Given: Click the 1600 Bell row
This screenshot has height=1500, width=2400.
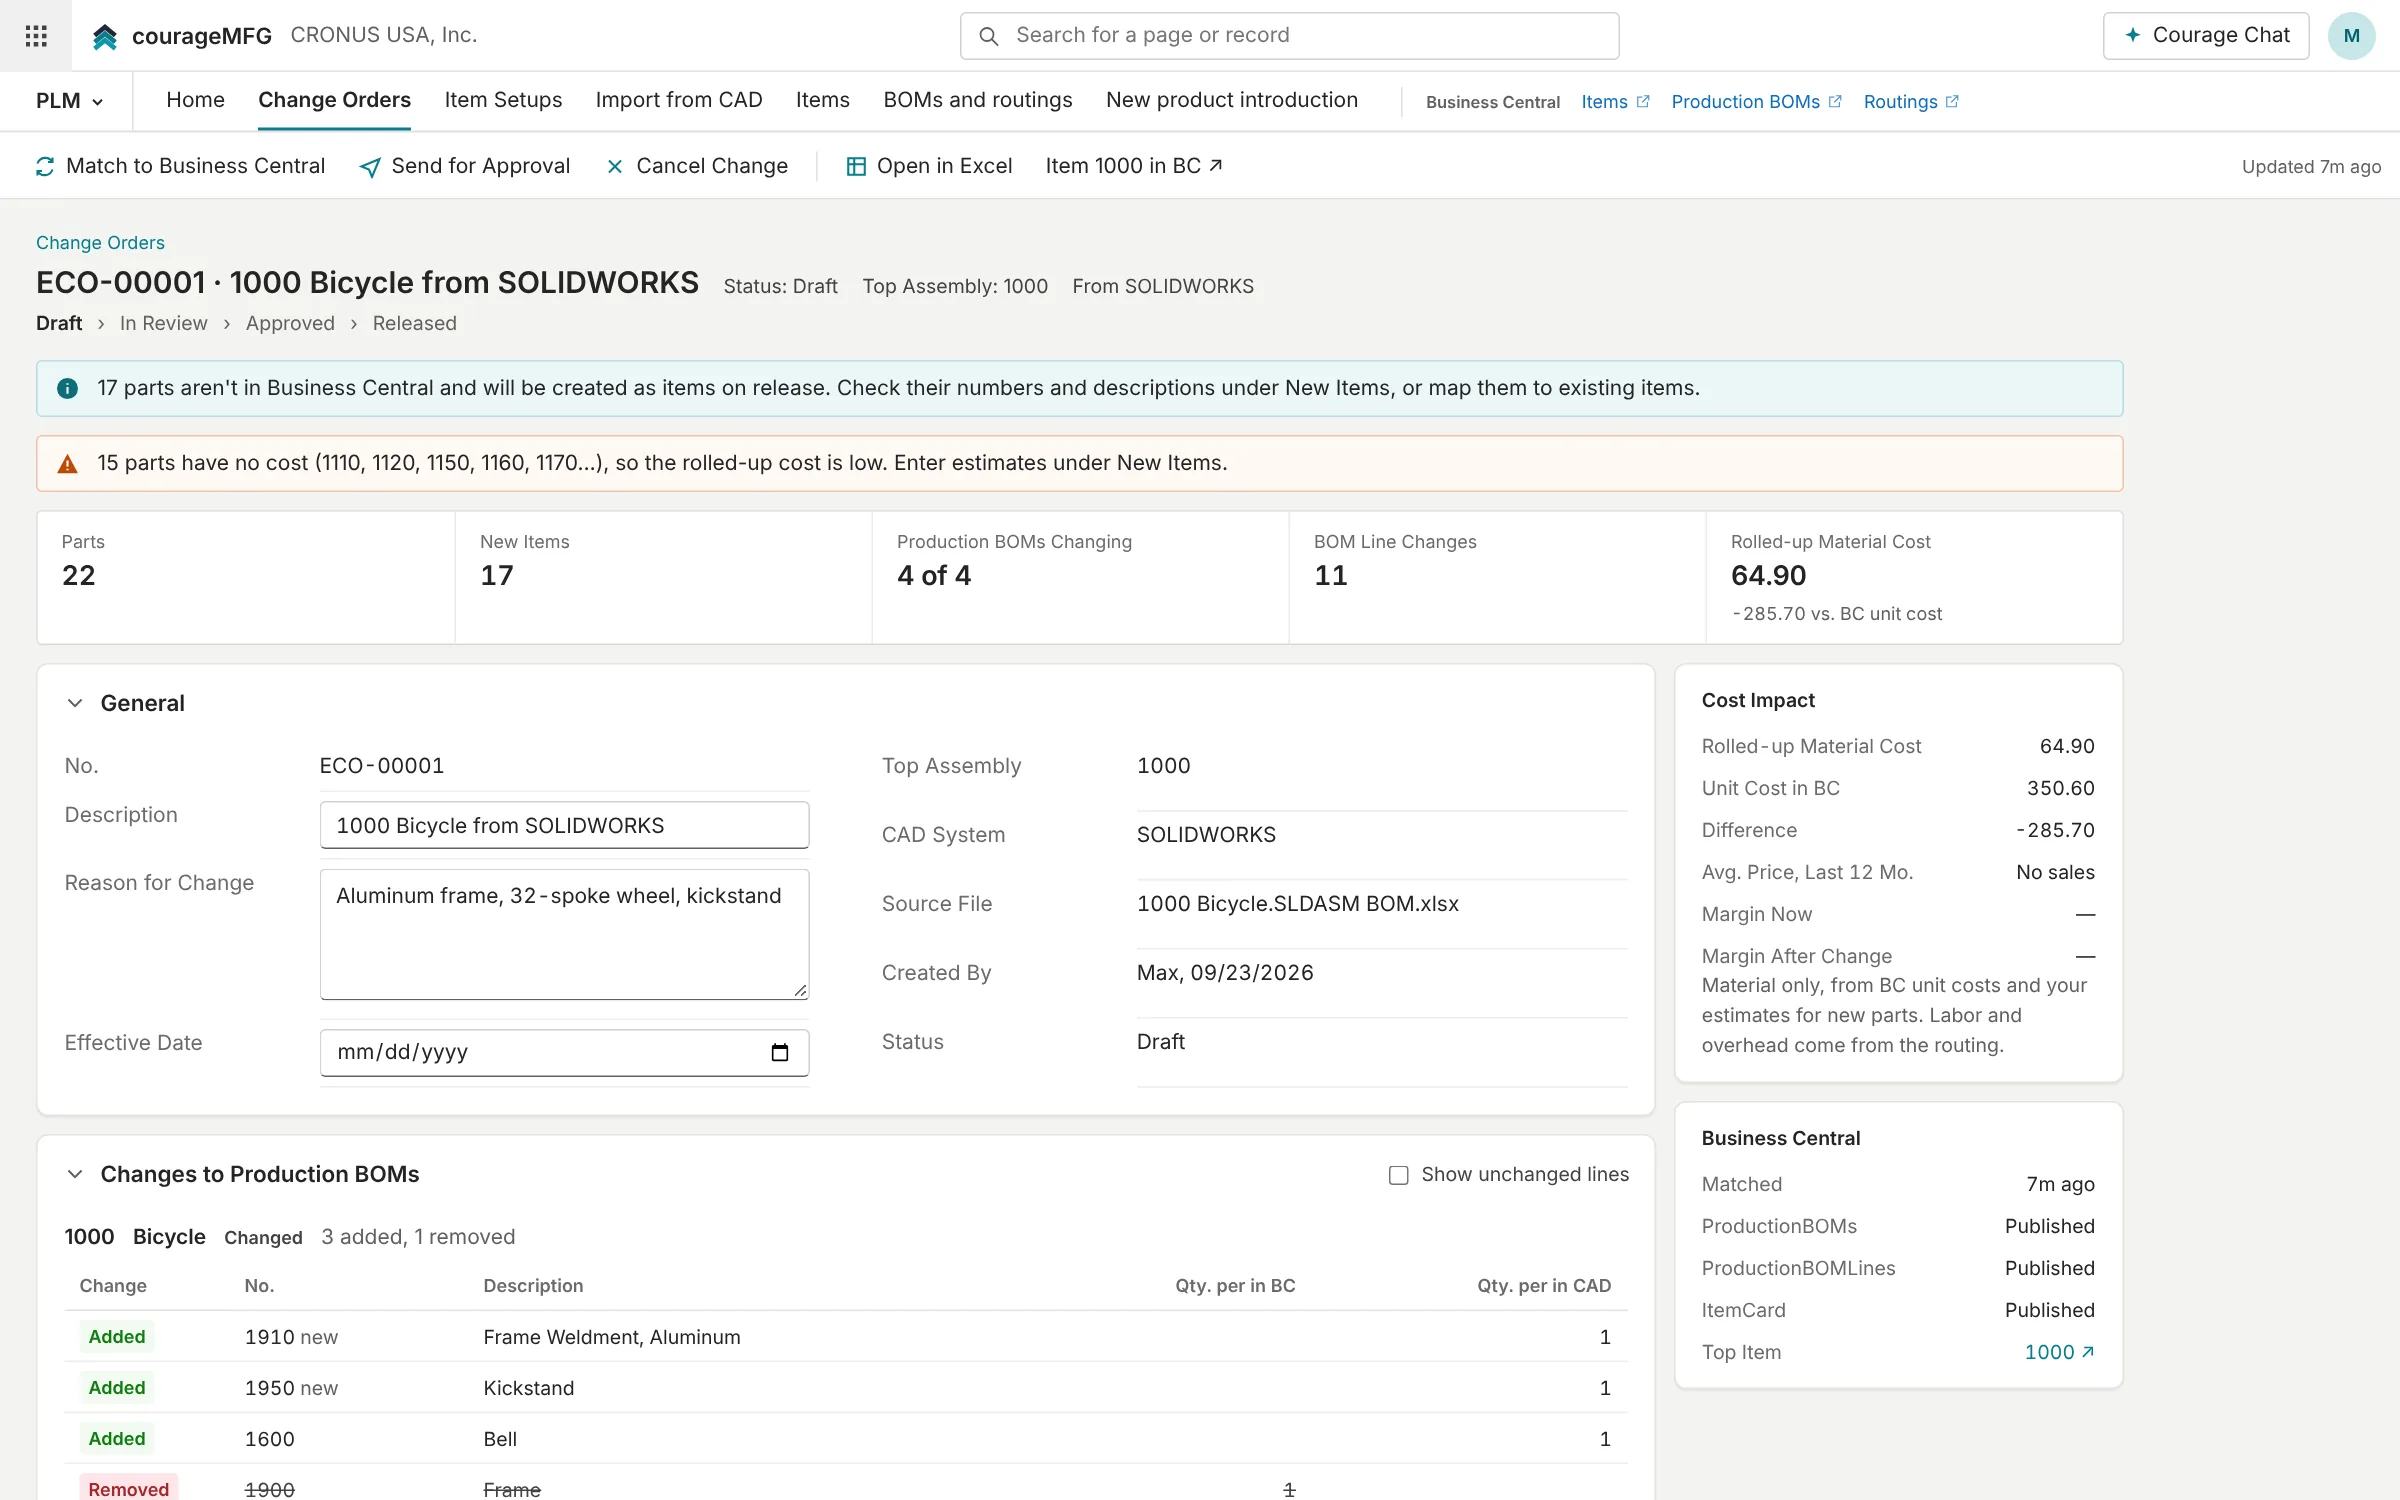Looking at the screenshot, I should (x=846, y=1439).
